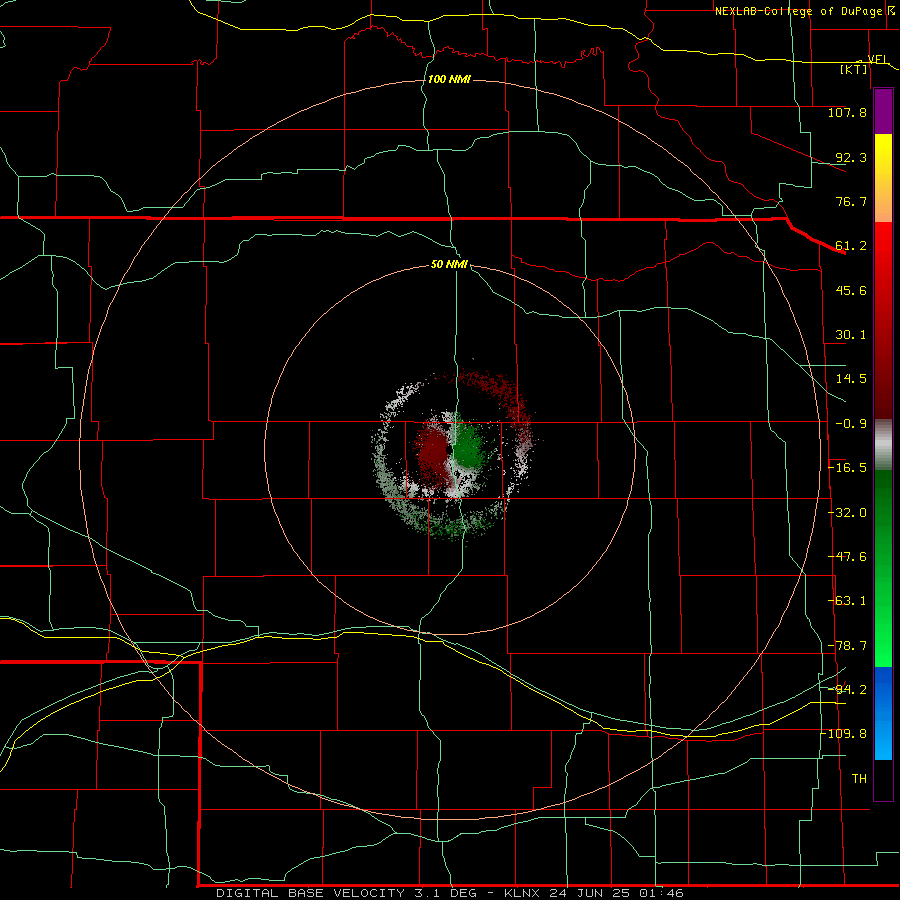Click the purple segment of velocity color bar
The width and height of the screenshot is (900, 900).
tap(883, 112)
